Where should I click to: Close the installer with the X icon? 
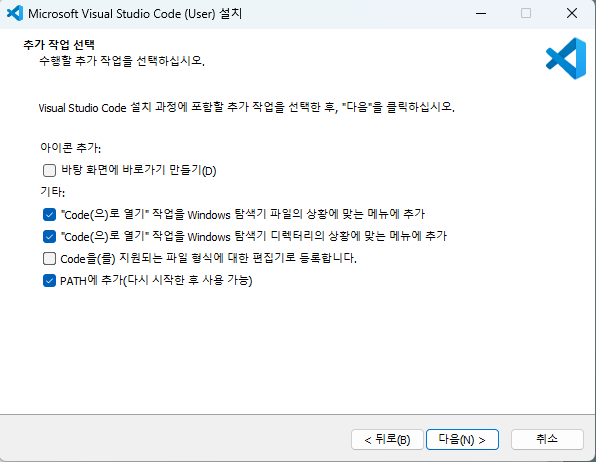coord(572,13)
